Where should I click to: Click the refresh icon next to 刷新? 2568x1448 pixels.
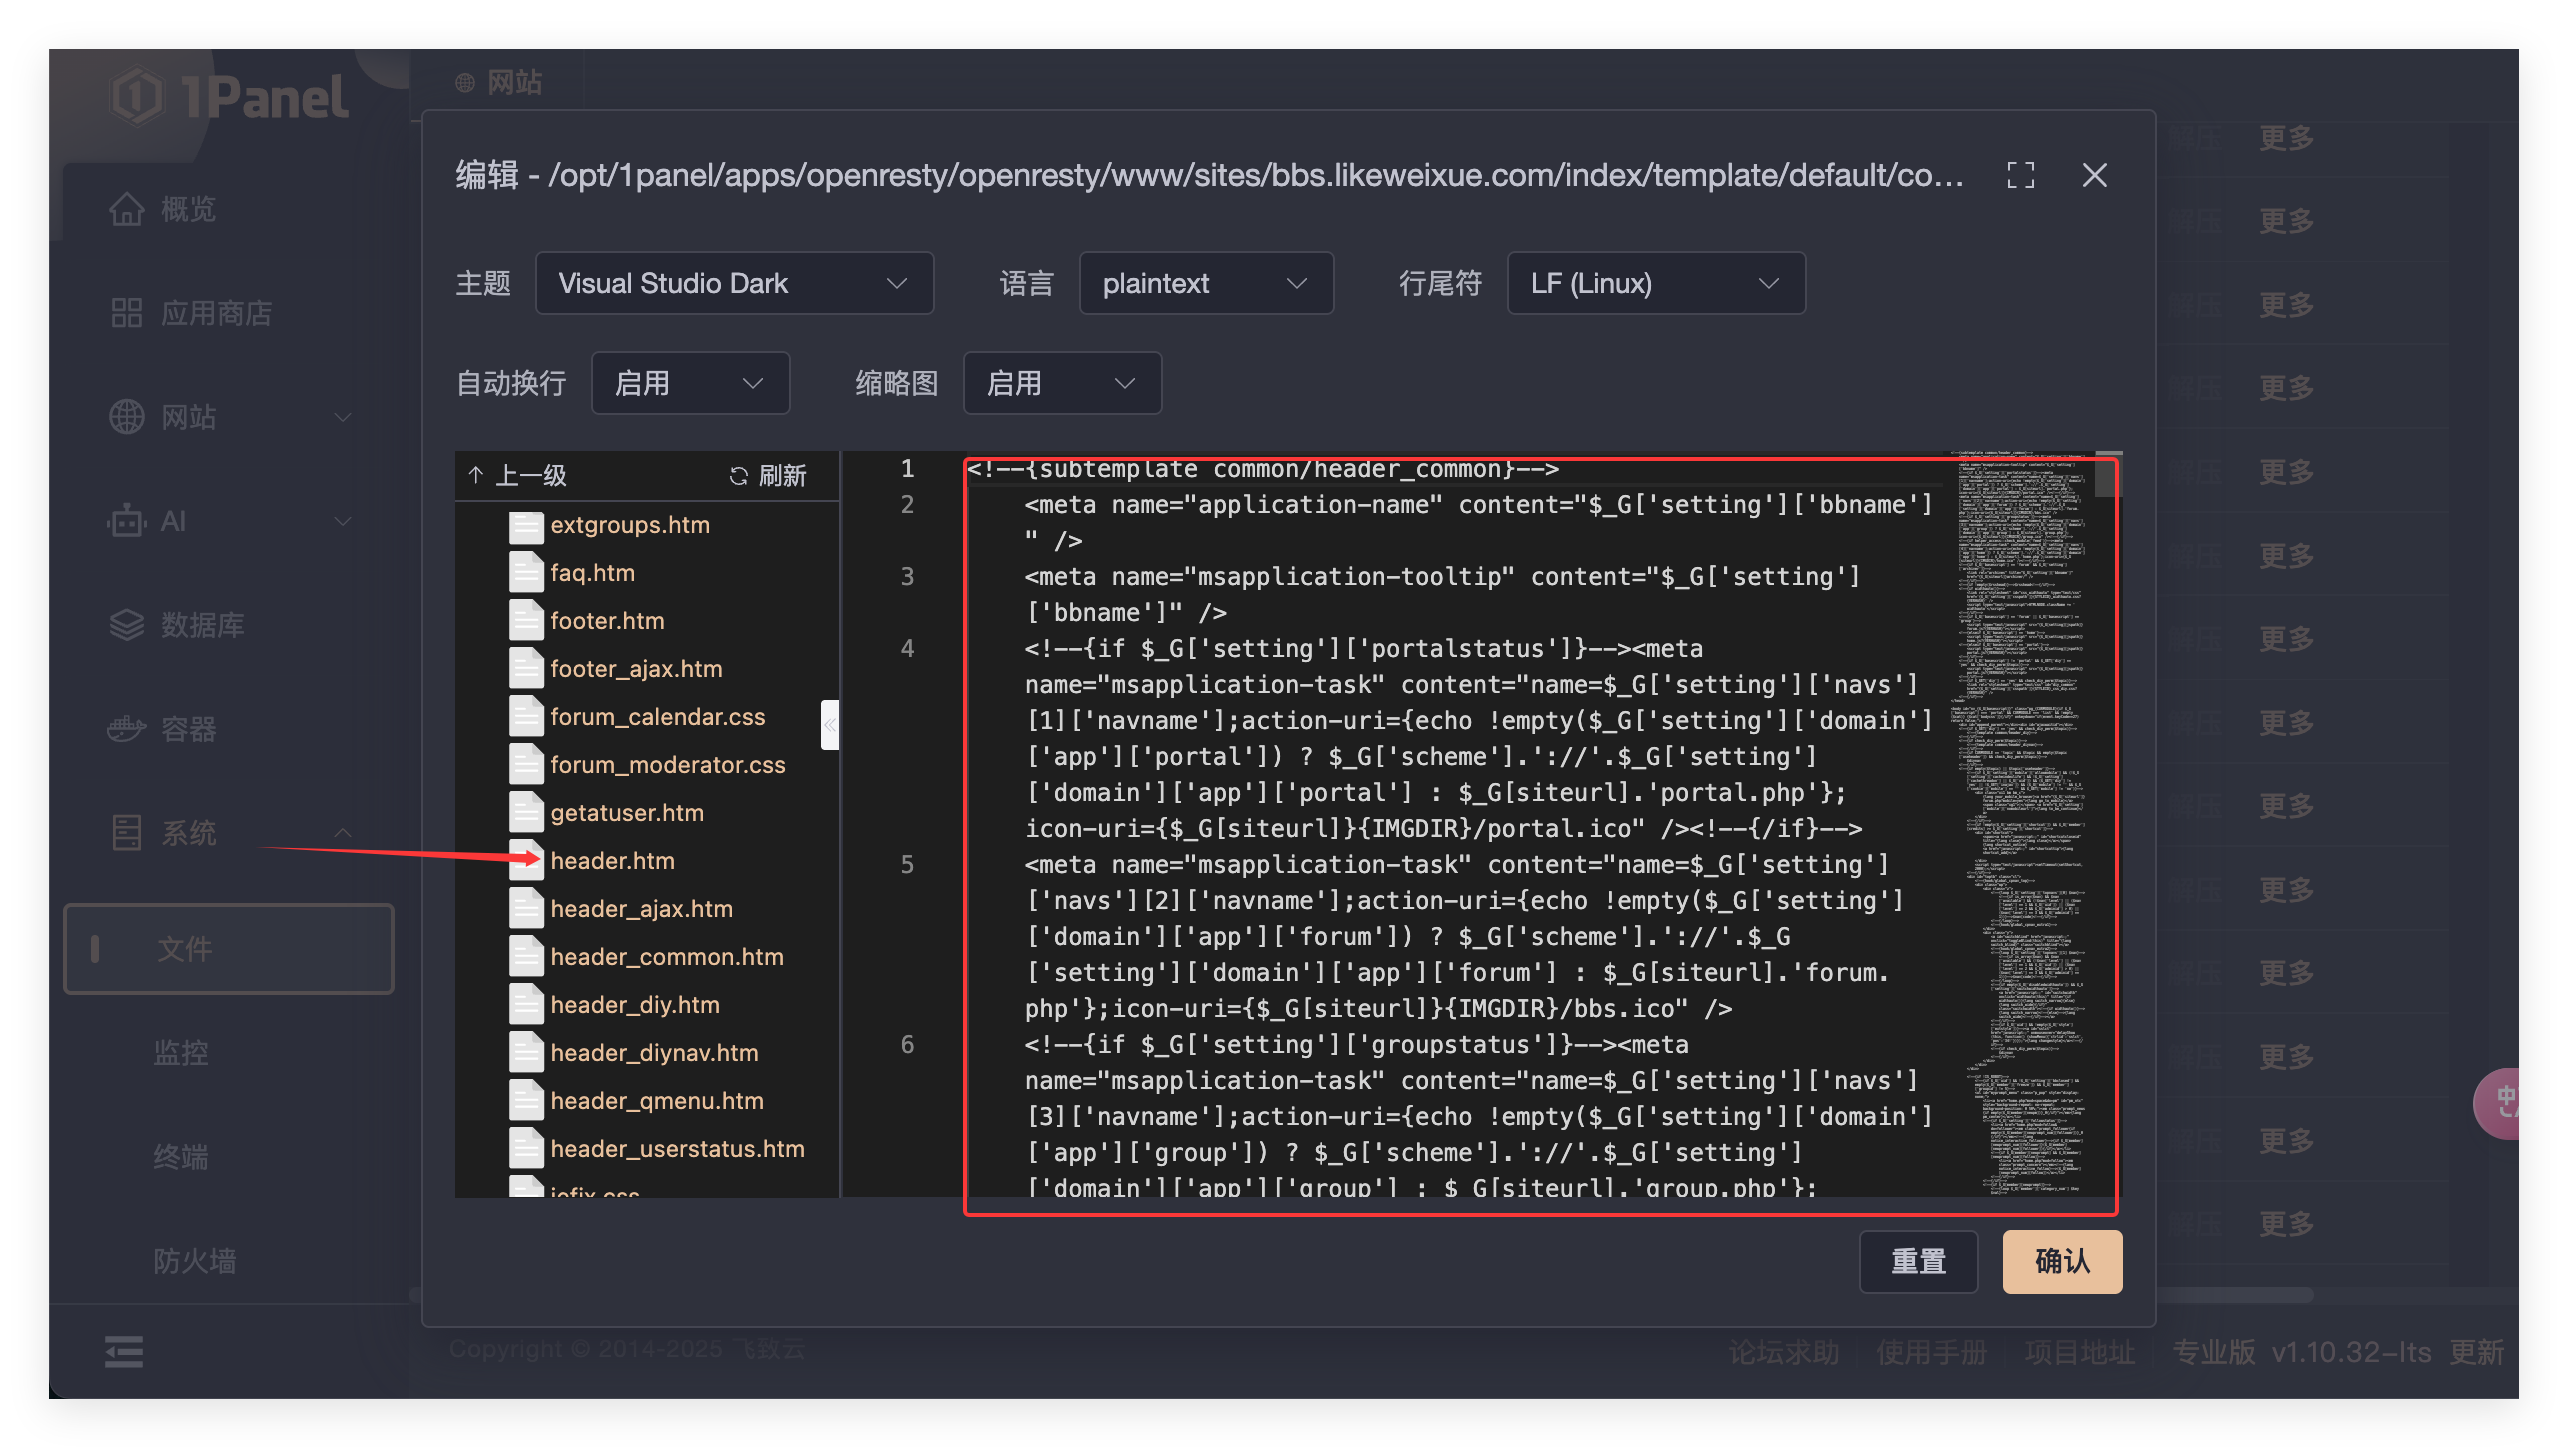(x=739, y=476)
